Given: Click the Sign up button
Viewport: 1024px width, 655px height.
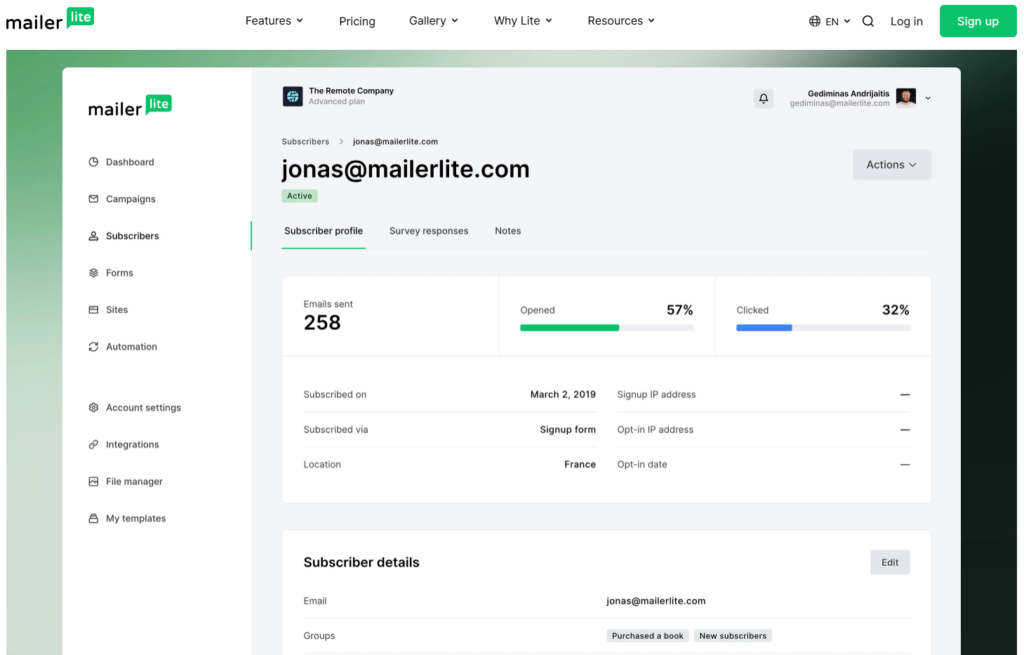Looking at the screenshot, I should (x=978, y=21).
